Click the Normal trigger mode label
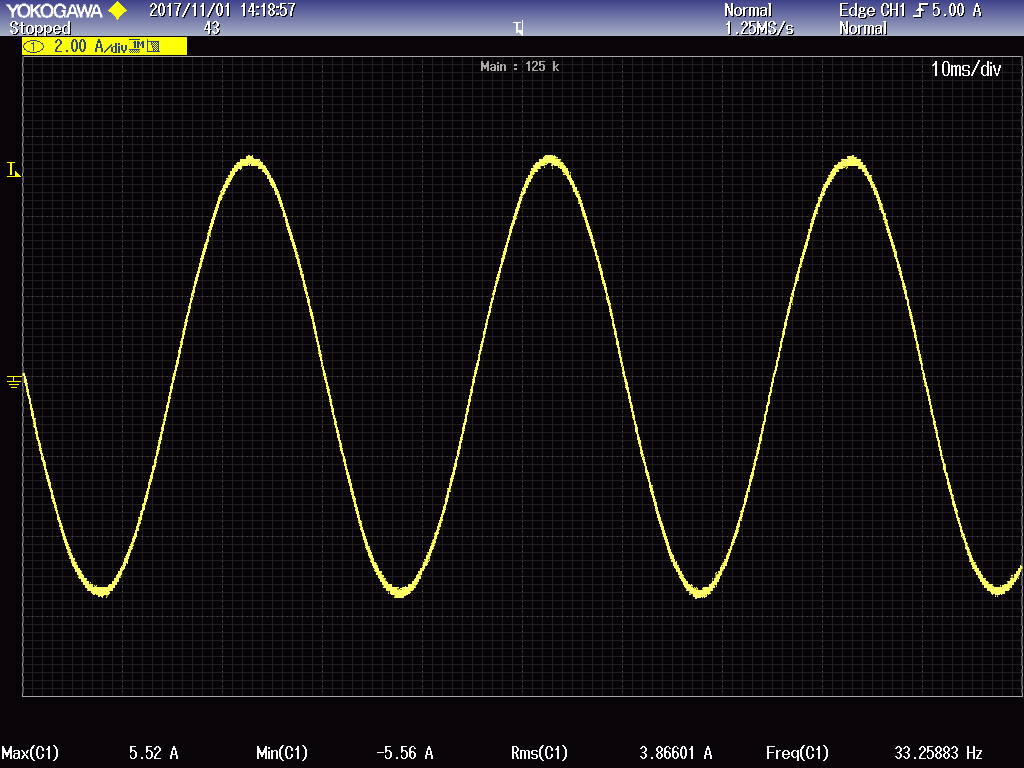Image resolution: width=1024 pixels, height=768 pixels. click(x=863, y=28)
